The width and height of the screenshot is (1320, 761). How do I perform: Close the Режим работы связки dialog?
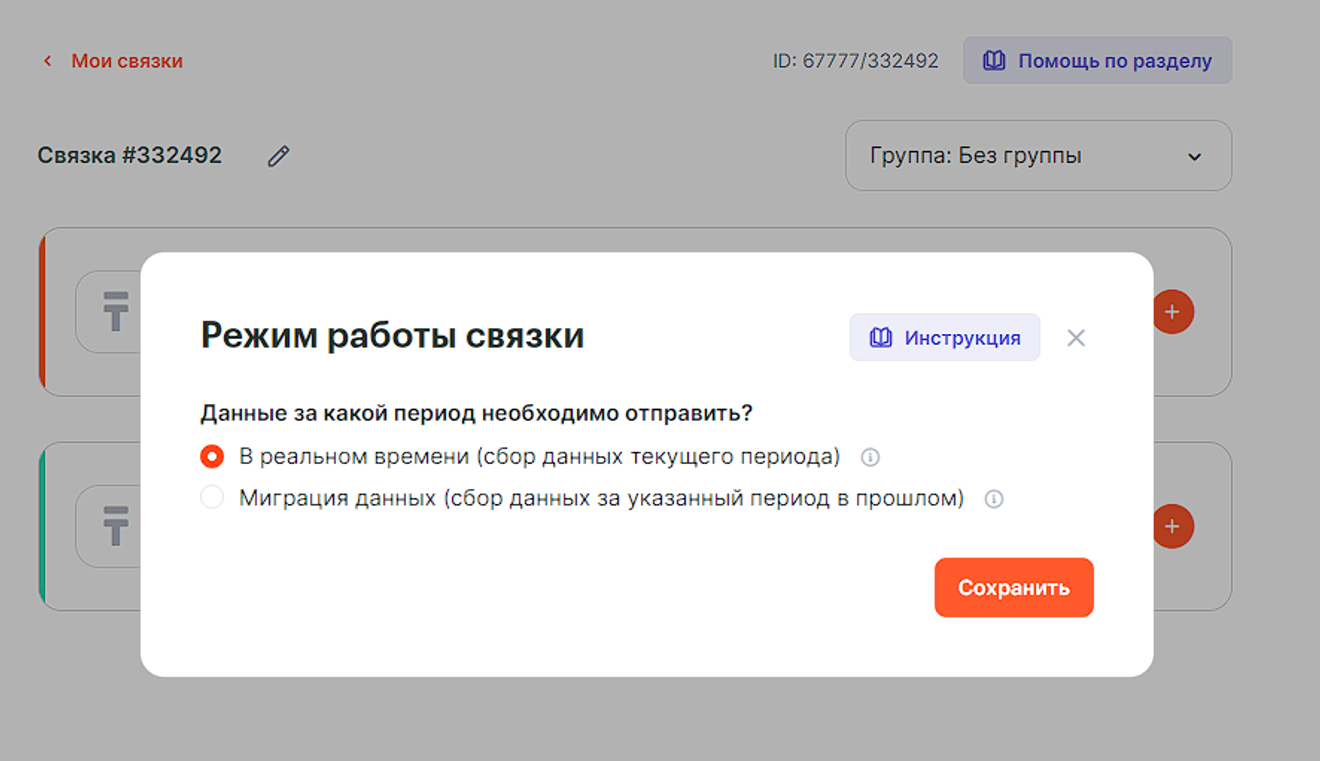coord(1076,338)
